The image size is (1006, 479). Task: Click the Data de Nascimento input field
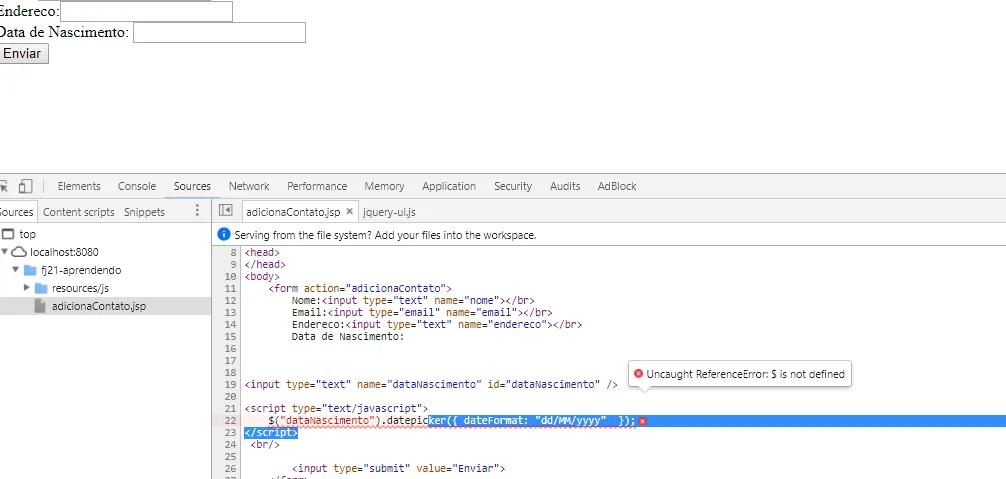click(x=219, y=33)
